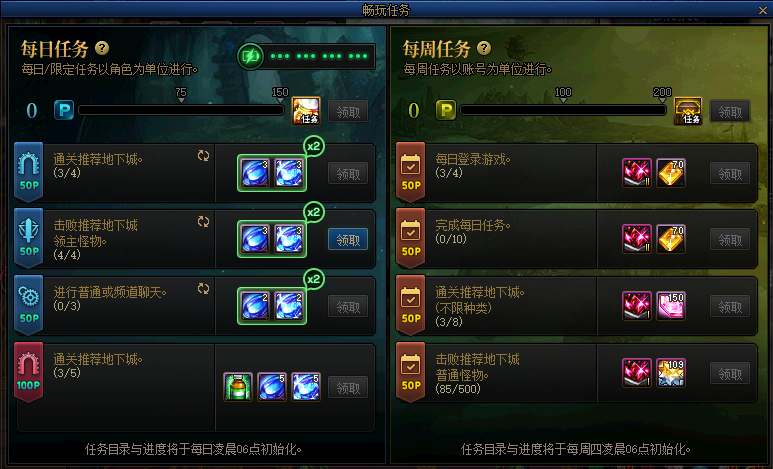Screen dimensions: 773x469
Task: Claim reward for 击败推荐地下城领主怪物 (4/4)
Action: (x=348, y=240)
